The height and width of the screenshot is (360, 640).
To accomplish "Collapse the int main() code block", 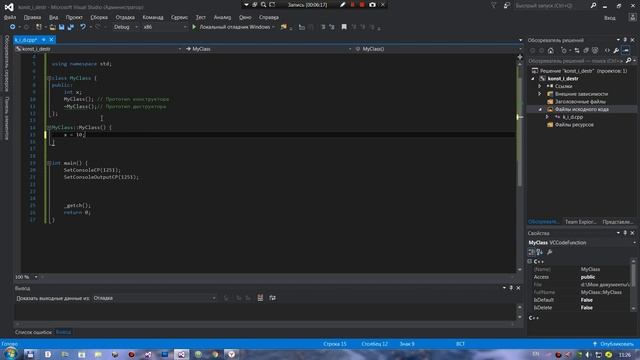I will click(x=49, y=163).
